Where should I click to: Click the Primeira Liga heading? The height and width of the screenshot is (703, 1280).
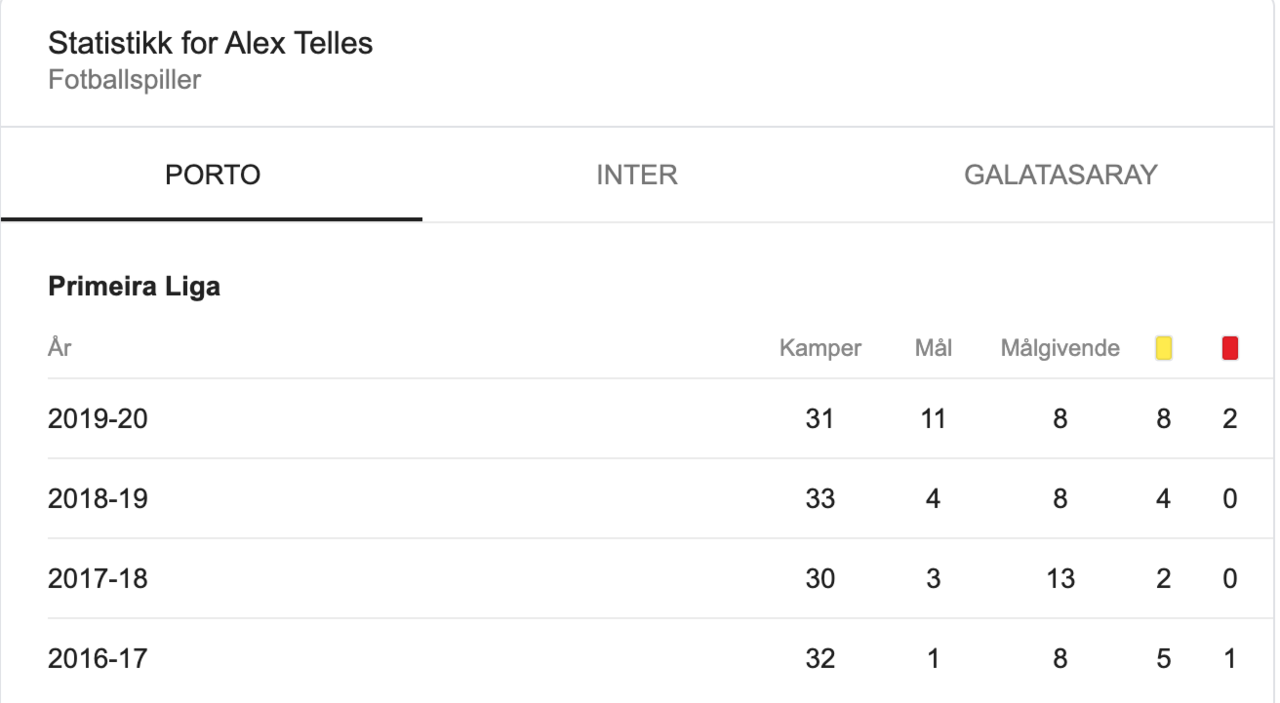click(x=134, y=287)
